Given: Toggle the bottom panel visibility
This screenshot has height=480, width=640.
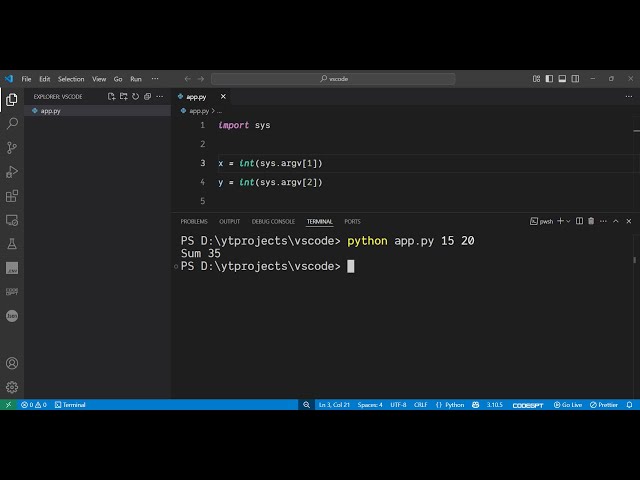Looking at the screenshot, I should click(562, 79).
